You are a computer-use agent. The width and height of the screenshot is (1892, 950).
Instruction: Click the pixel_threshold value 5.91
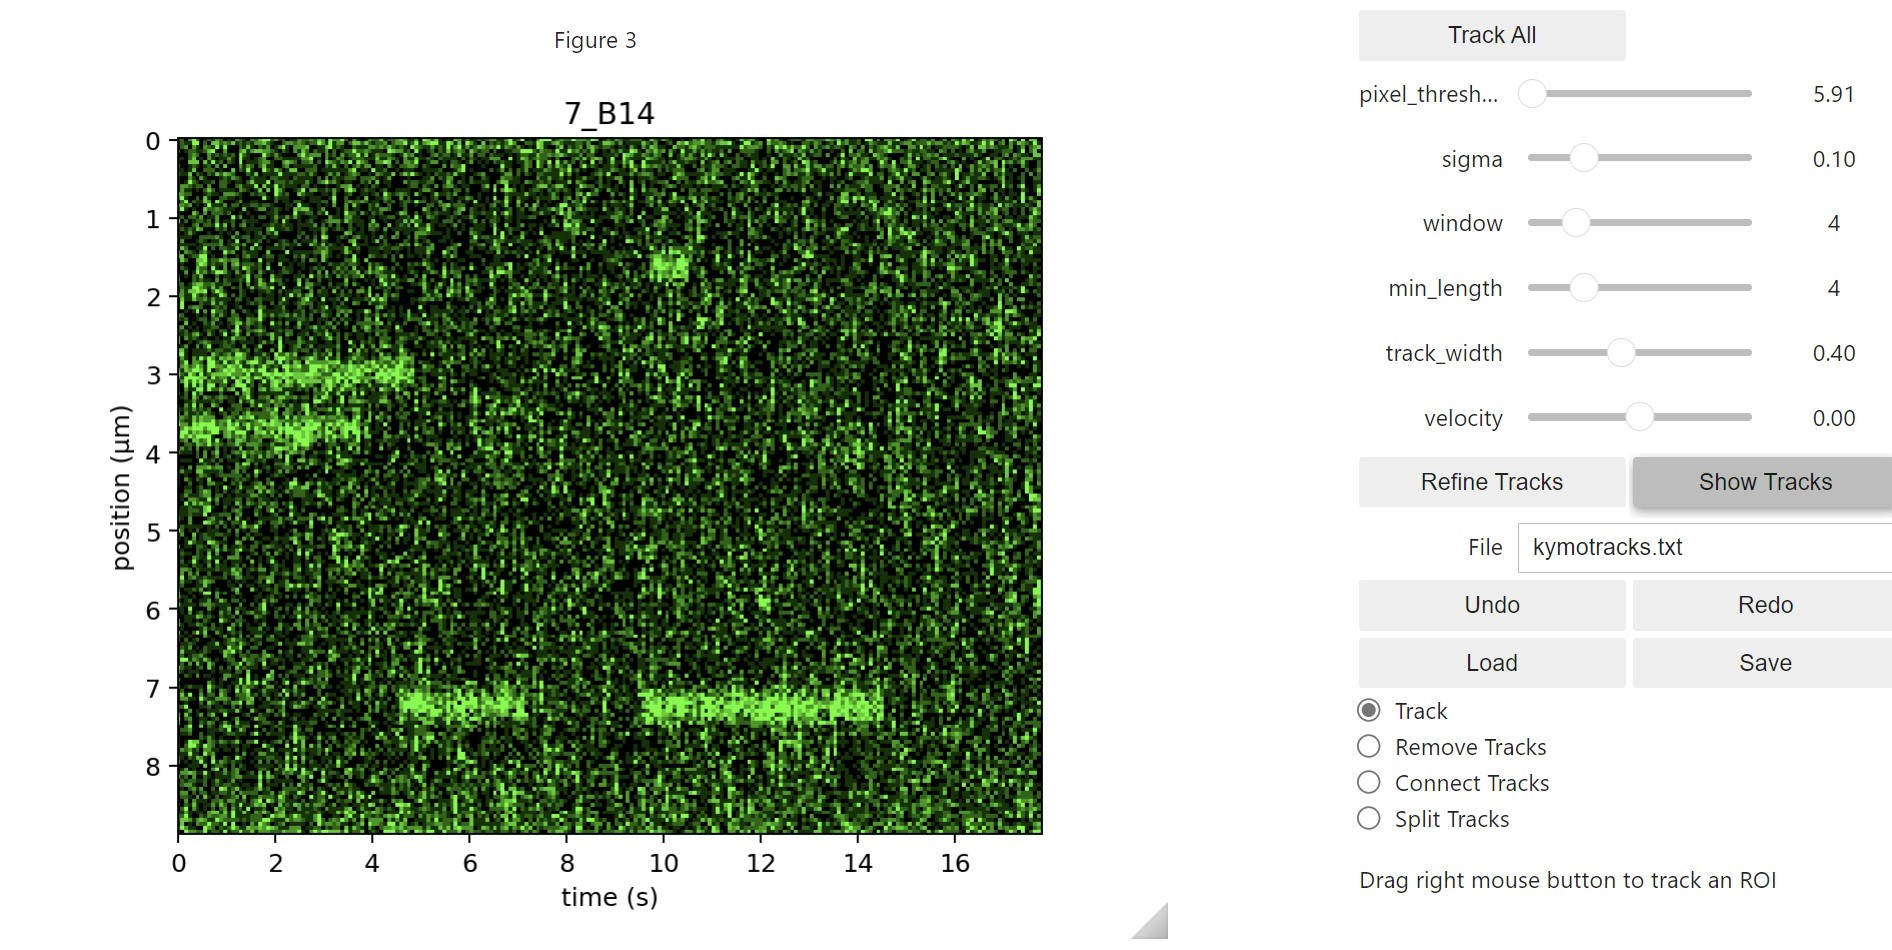(x=1833, y=94)
